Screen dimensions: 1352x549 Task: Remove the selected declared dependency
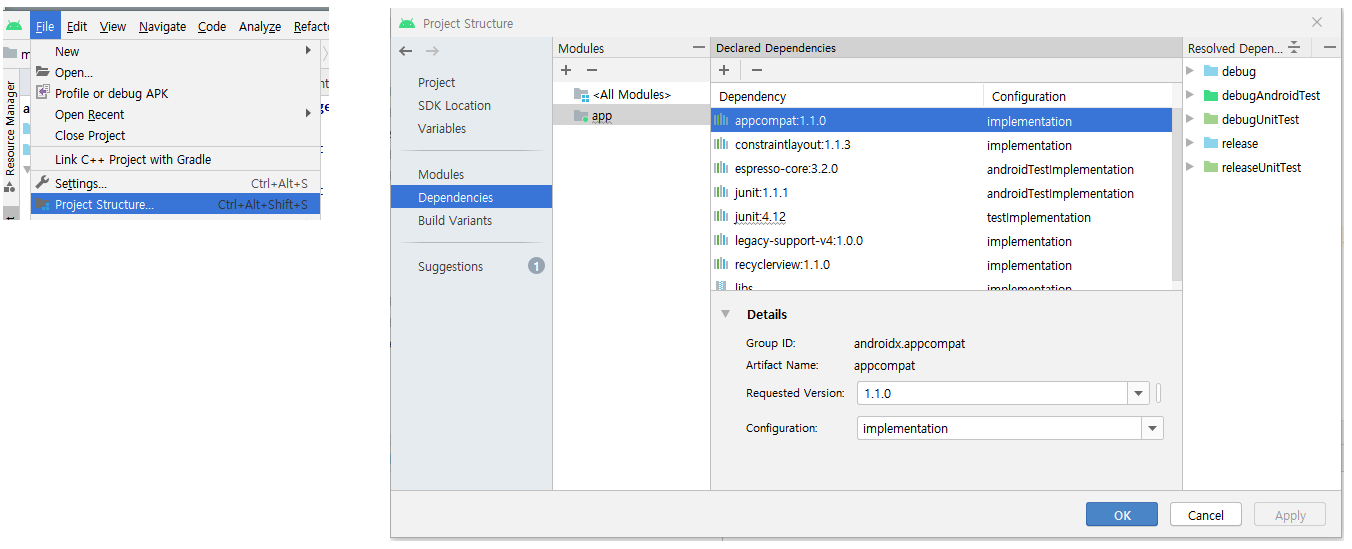(x=757, y=70)
